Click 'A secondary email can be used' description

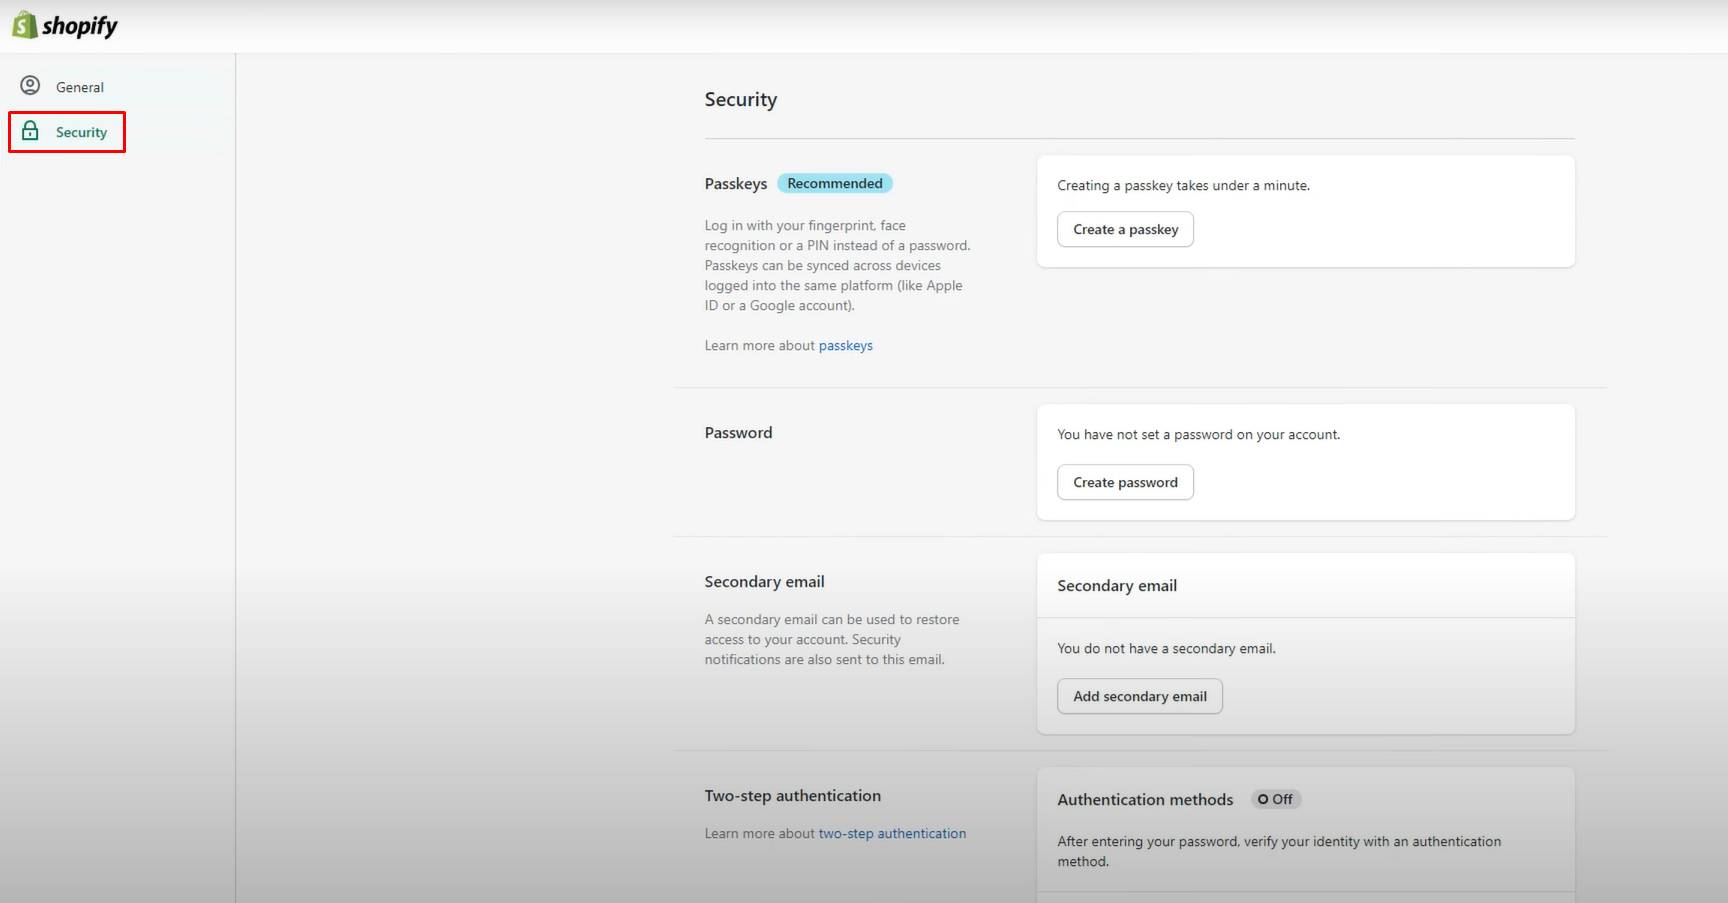click(832, 640)
